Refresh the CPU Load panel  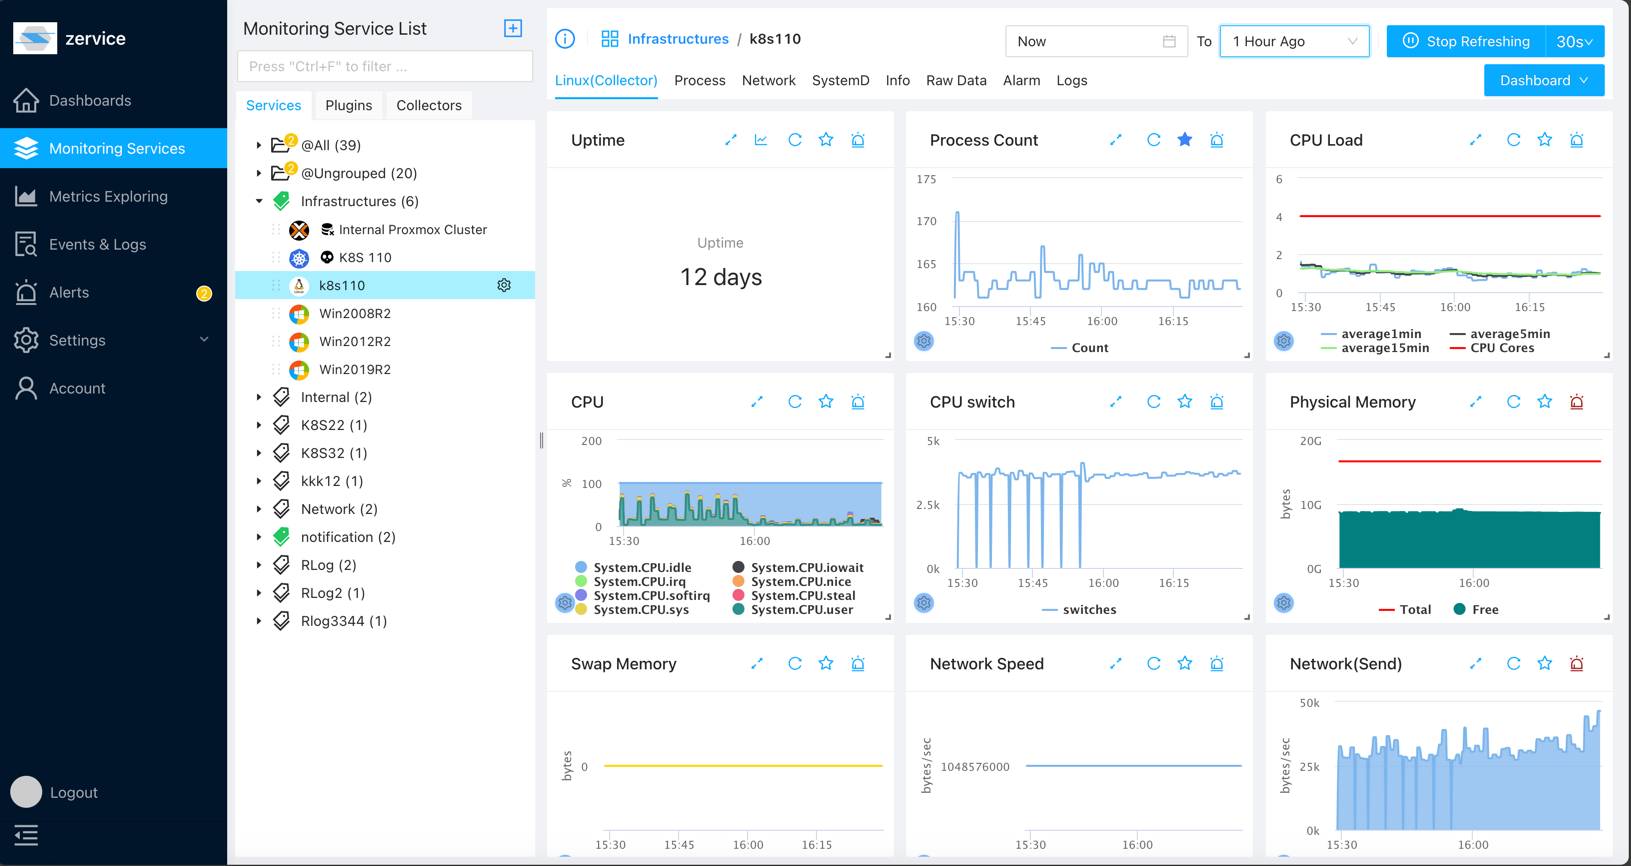[x=1513, y=140]
